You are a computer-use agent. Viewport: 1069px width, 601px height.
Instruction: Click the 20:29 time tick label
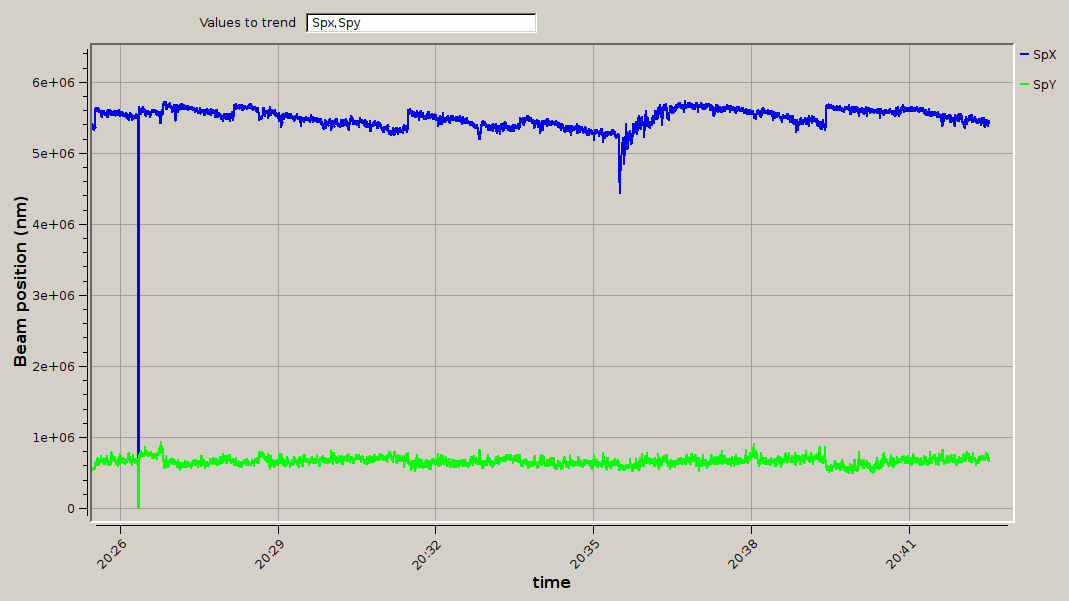coord(268,549)
